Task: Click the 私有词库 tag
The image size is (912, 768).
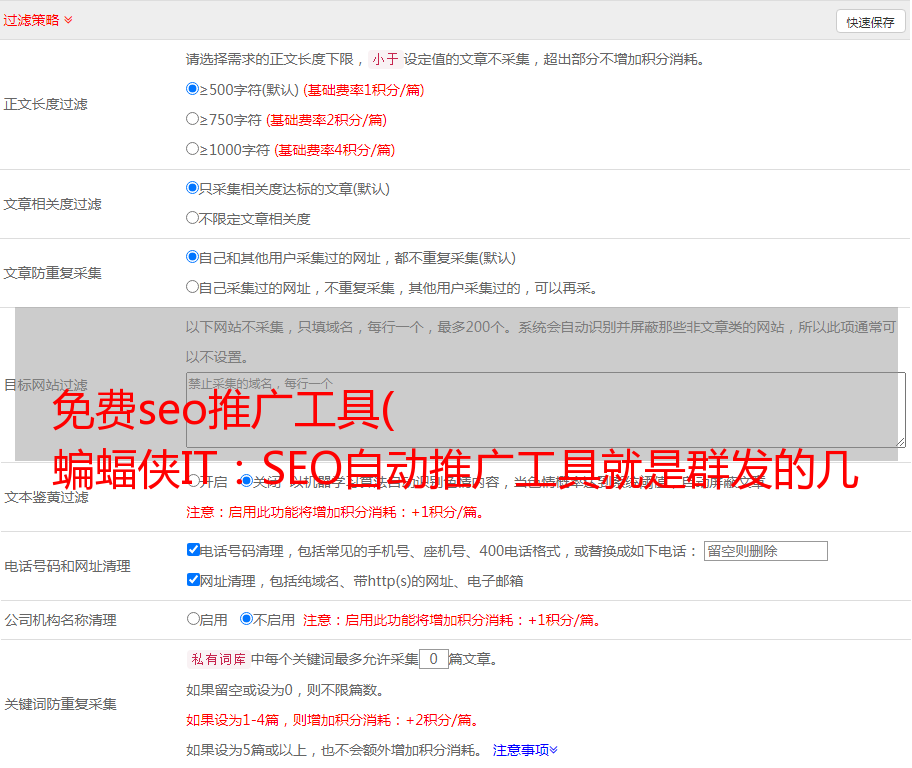Action: click(219, 659)
